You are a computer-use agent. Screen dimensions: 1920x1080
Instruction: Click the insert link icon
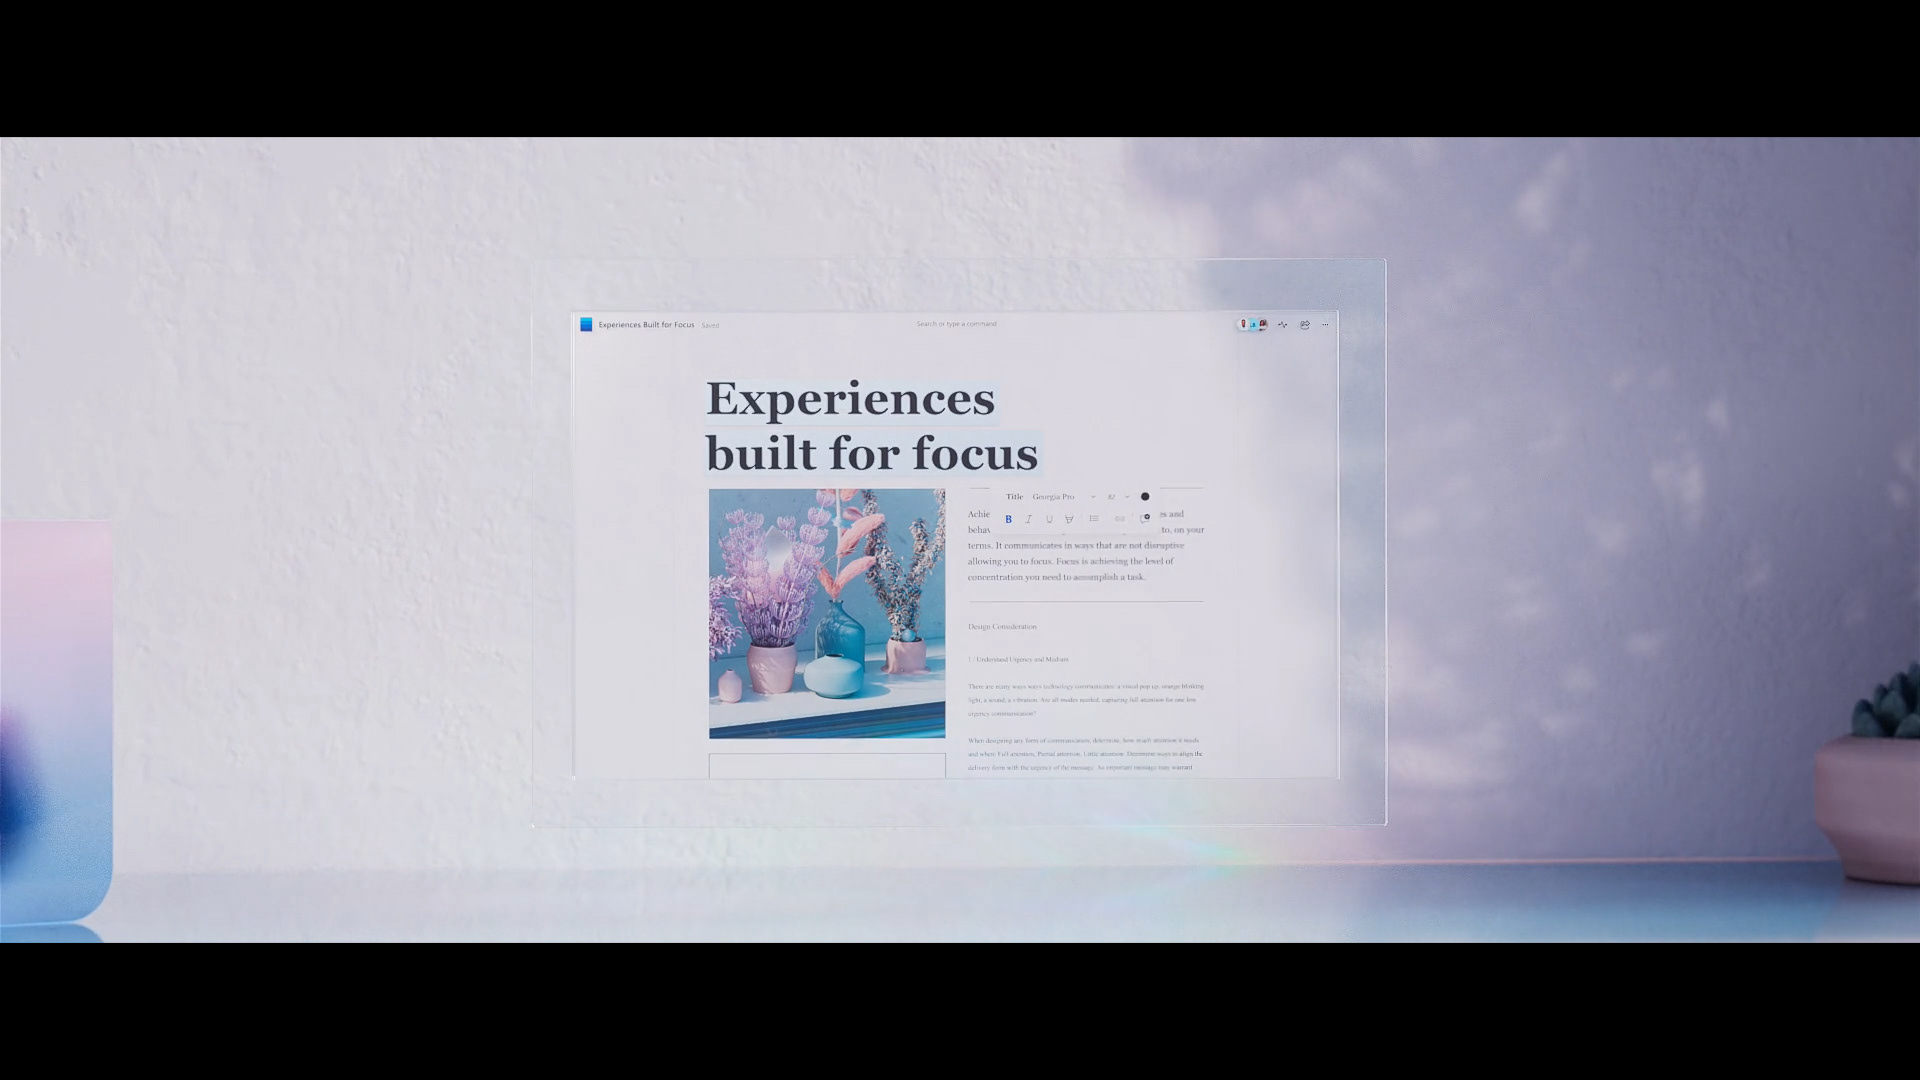point(1119,519)
